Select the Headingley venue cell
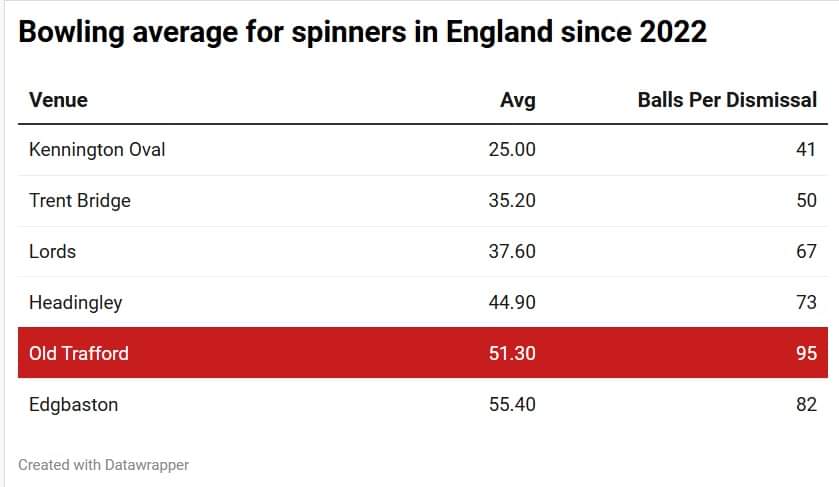The height and width of the screenshot is (487, 839). click(76, 302)
